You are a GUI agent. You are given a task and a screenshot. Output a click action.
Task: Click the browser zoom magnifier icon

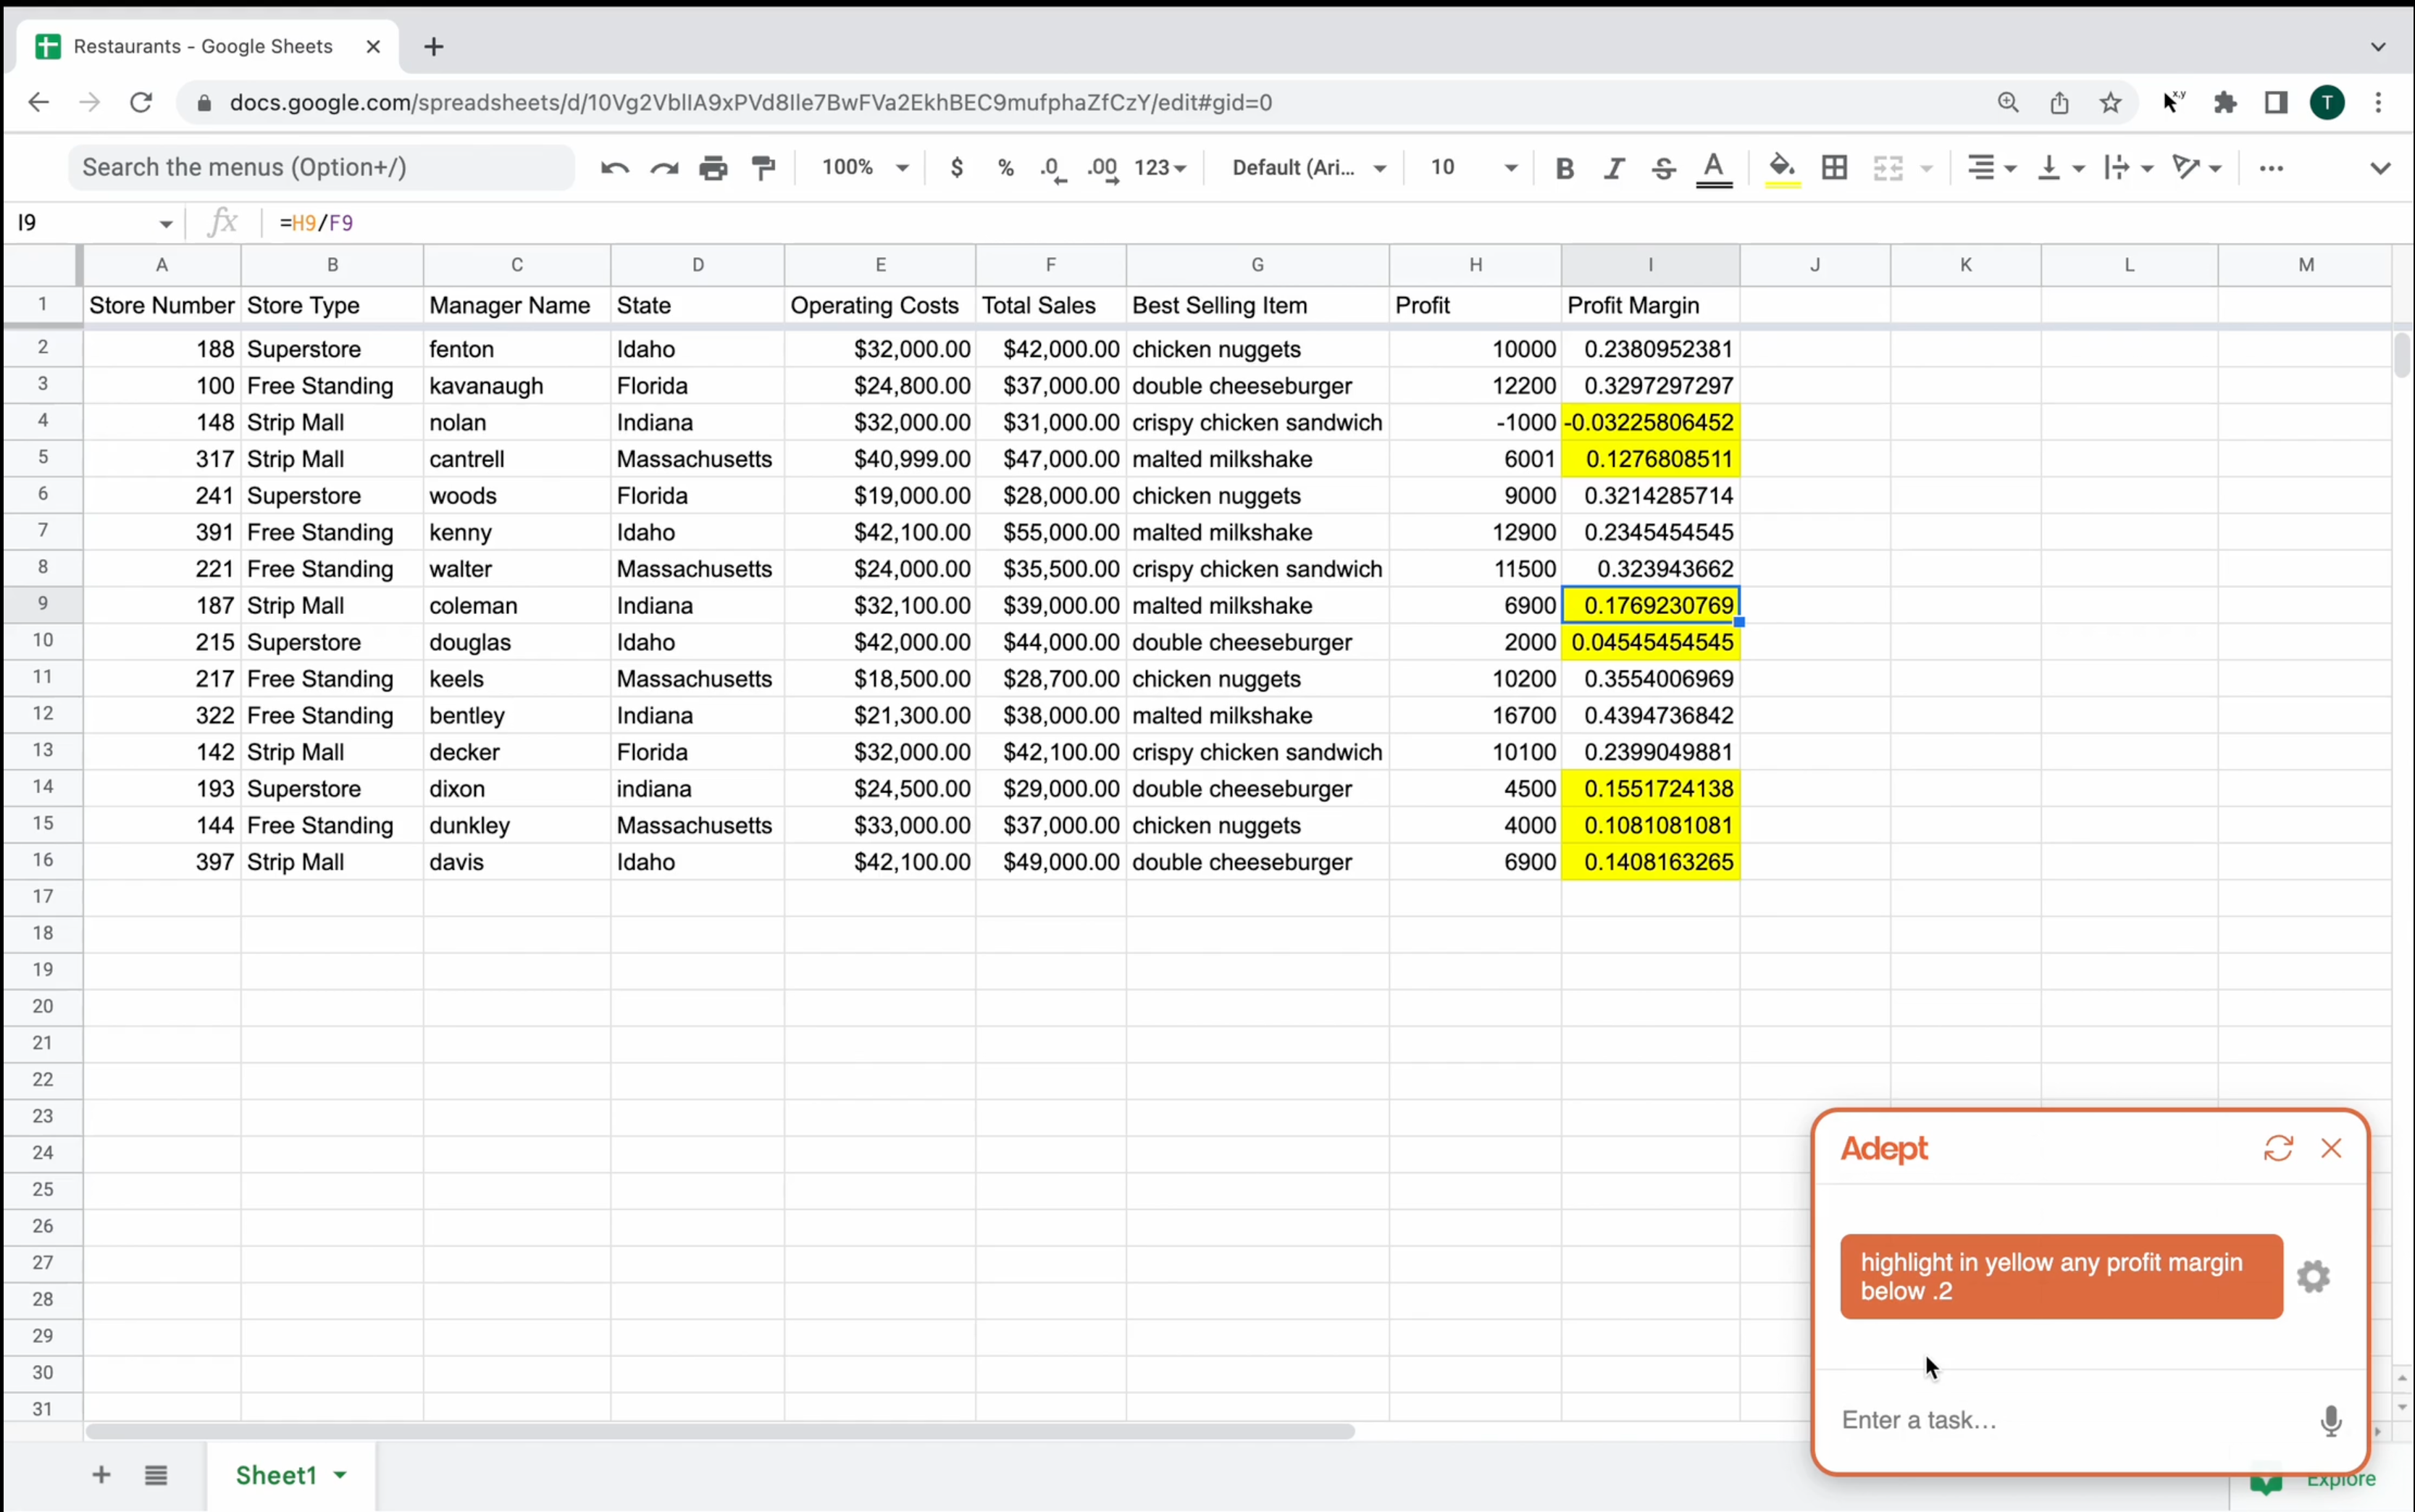2008,102
